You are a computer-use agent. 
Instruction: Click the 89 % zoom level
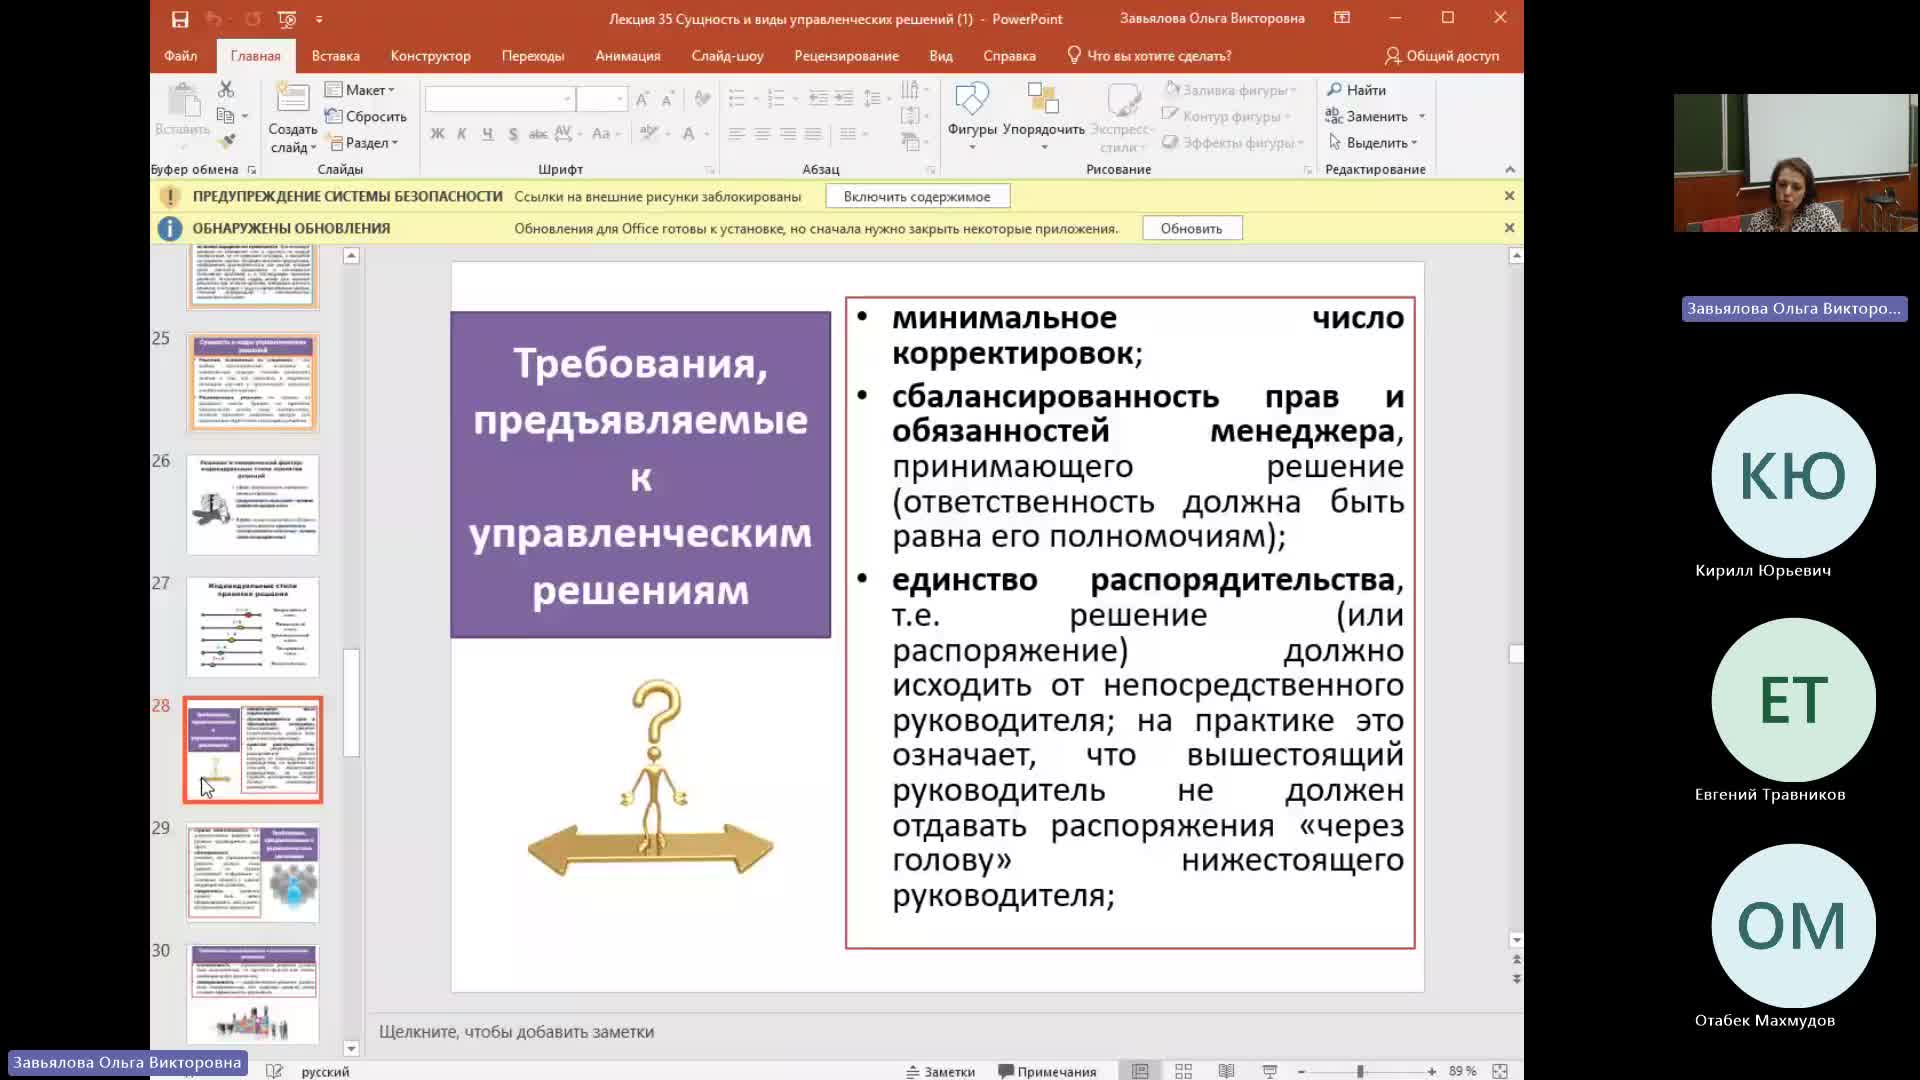1462,1071
